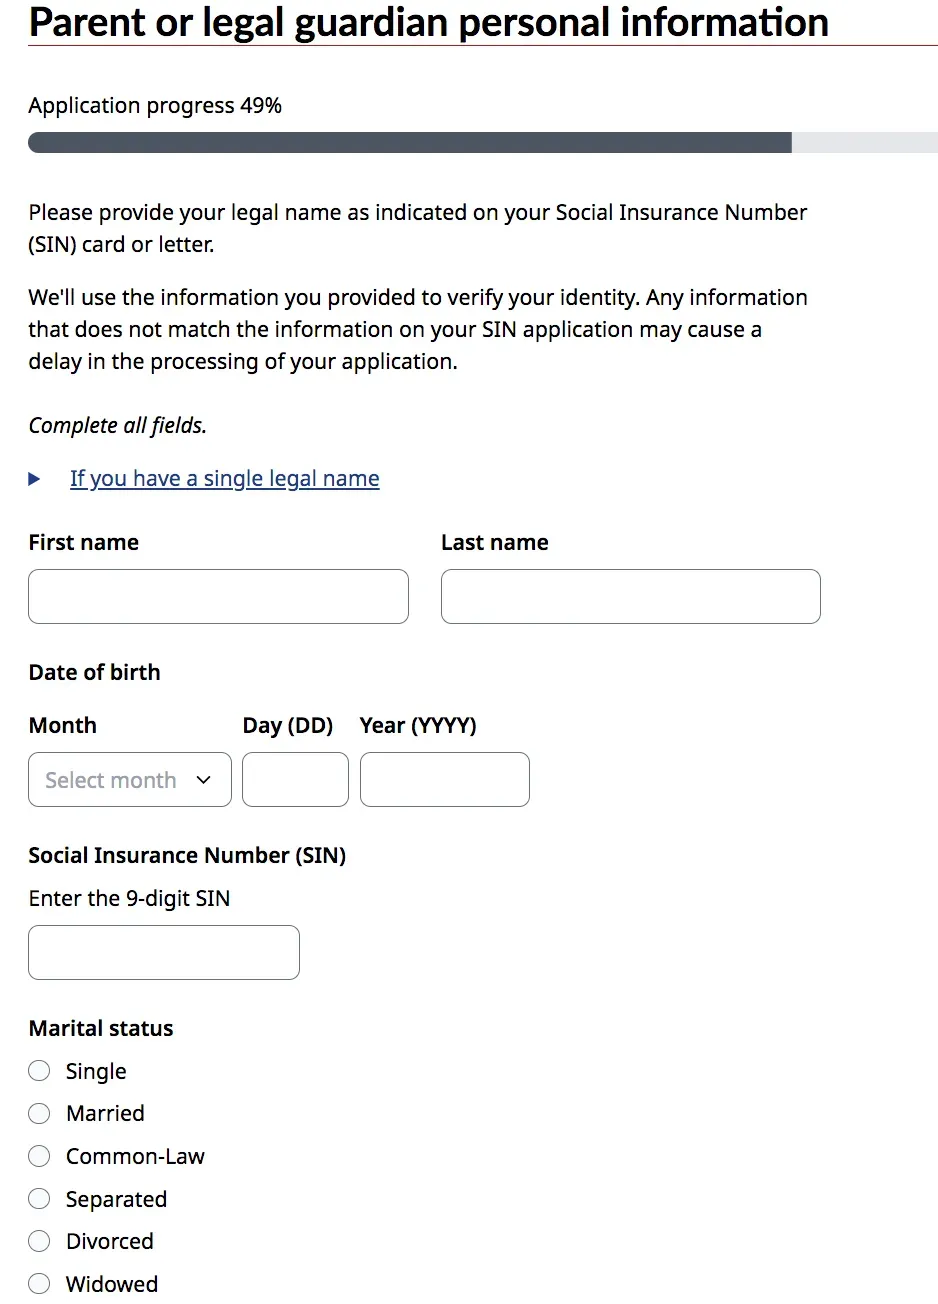This screenshot has height=1304, width=938.
Task: Click the 'First name' field label
Action: point(84,543)
